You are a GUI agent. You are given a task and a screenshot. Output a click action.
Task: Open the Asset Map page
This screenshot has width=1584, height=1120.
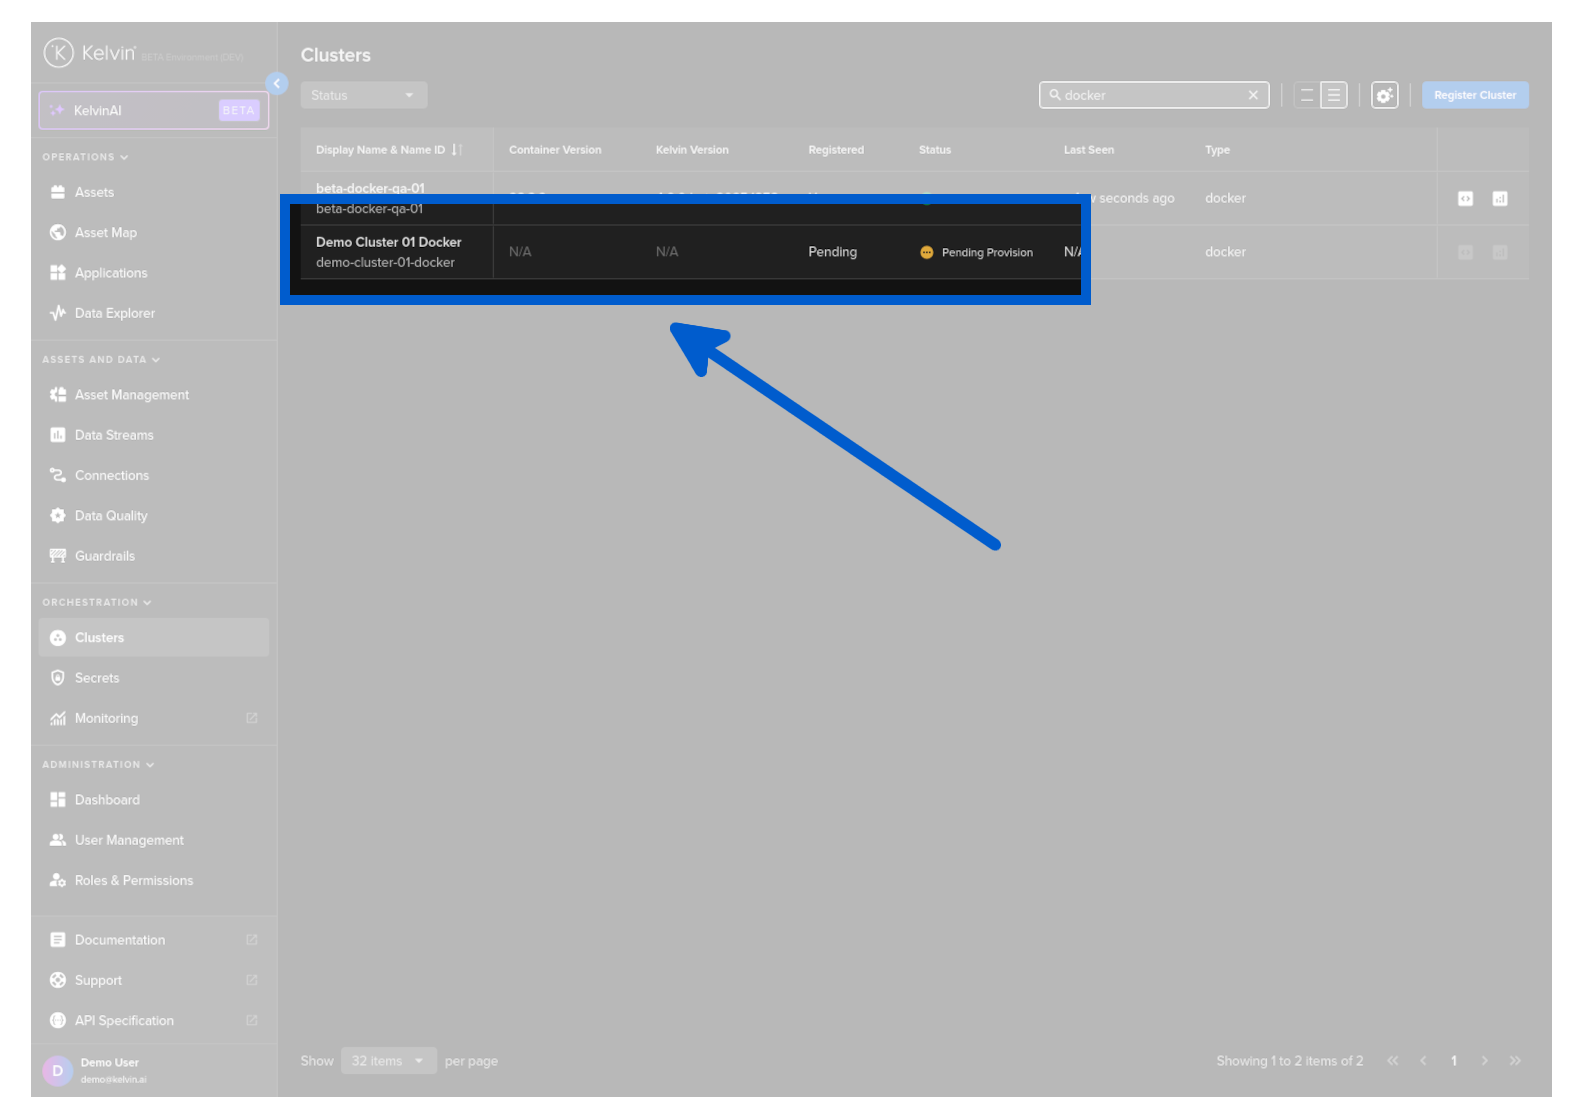[x=105, y=233]
